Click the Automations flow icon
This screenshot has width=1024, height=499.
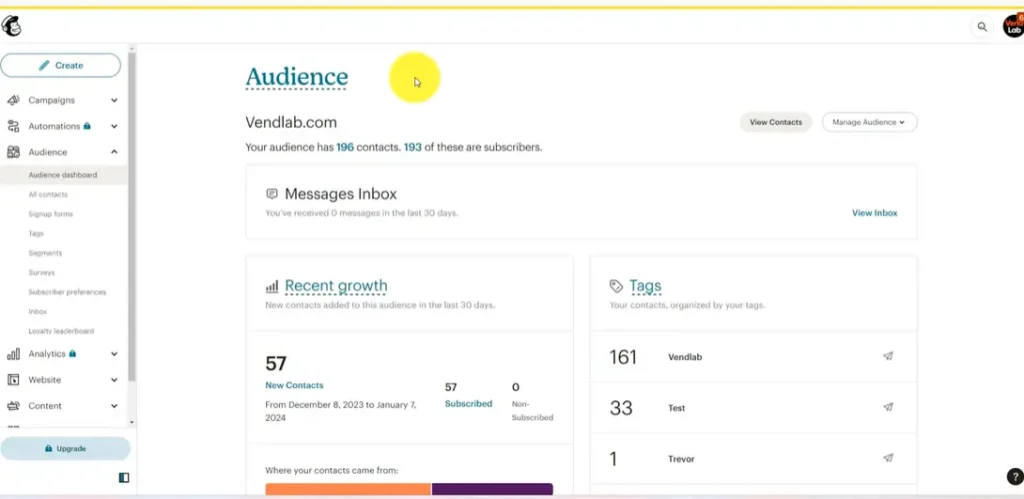pyautogui.click(x=13, y=126)
